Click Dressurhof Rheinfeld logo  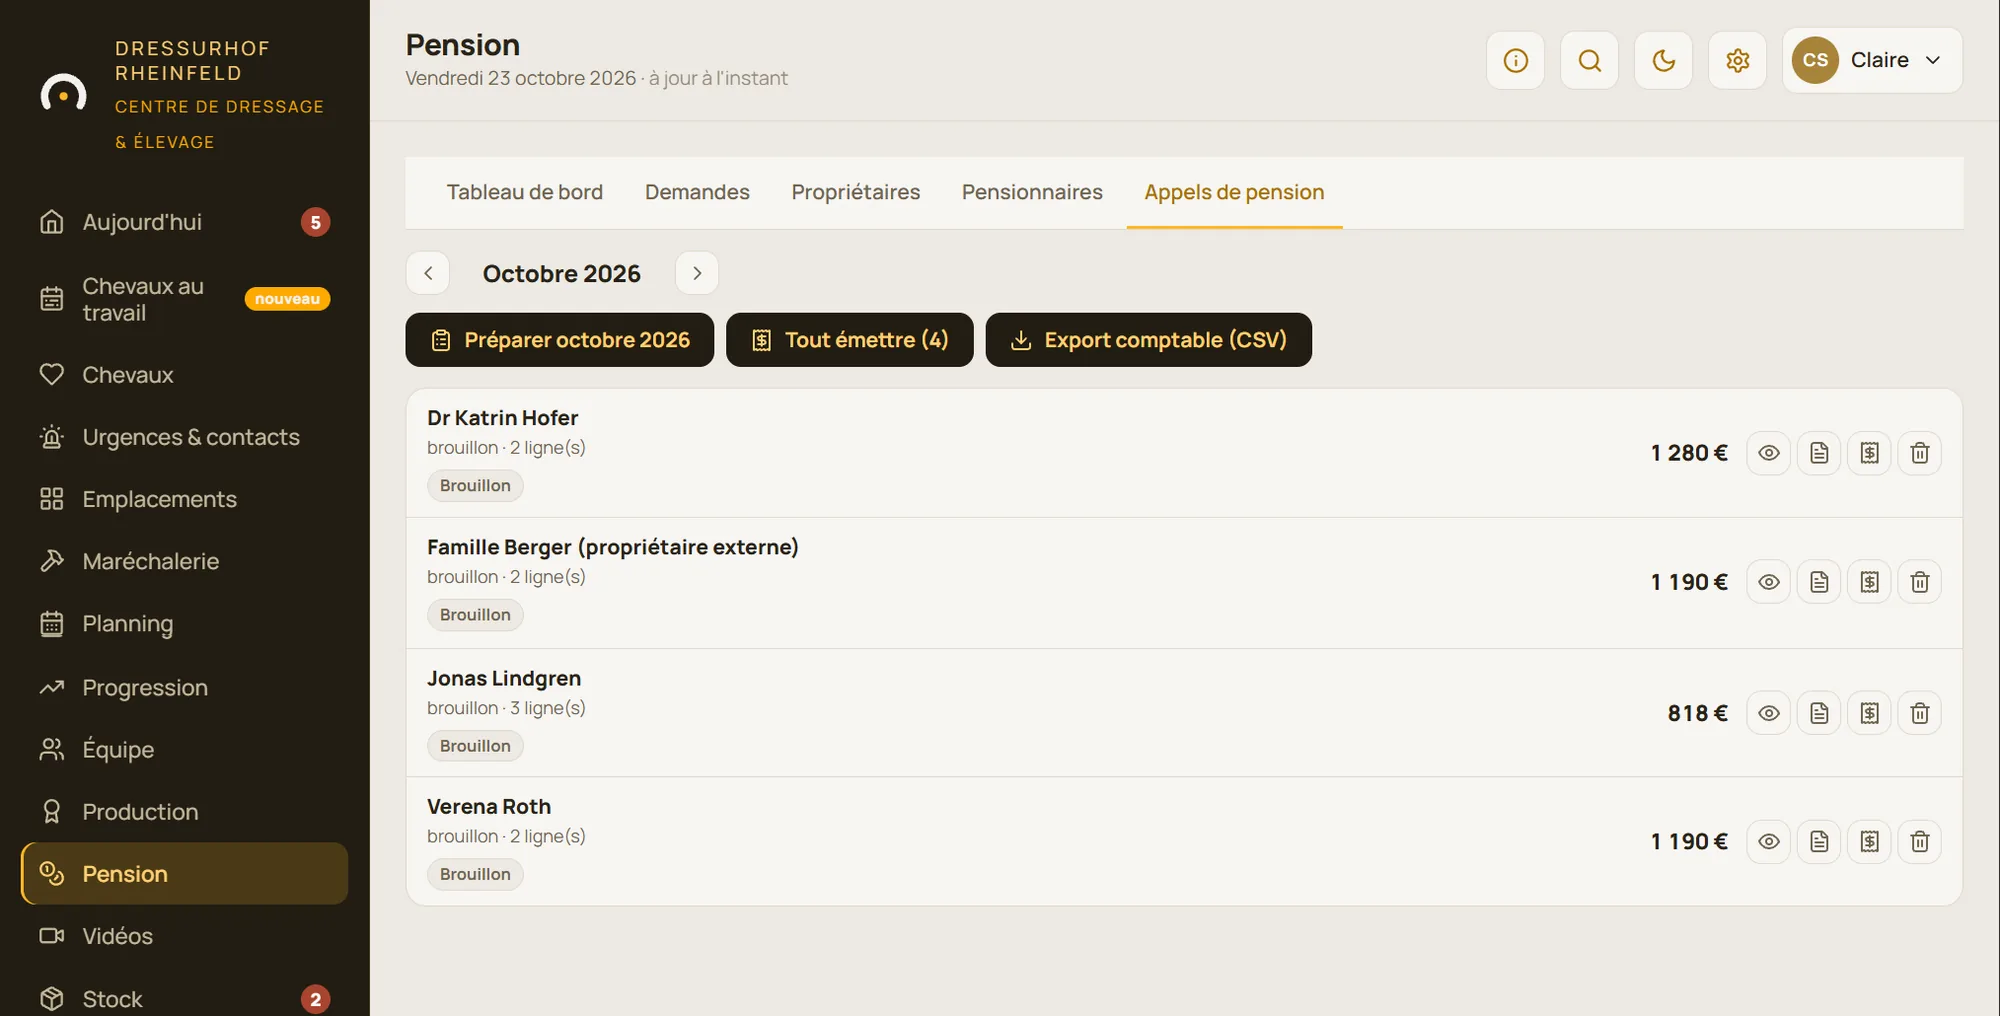(x=63, y=94)
